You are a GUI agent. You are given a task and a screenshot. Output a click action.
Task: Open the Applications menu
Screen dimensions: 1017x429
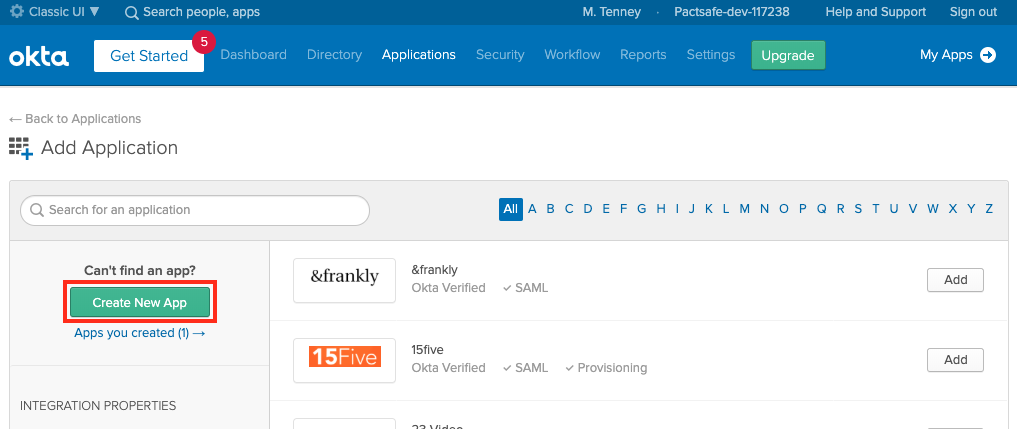[419, 55]
